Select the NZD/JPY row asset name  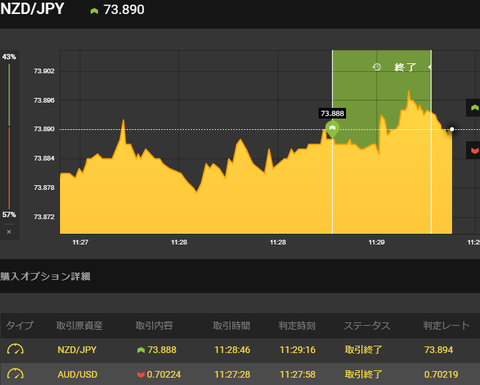click(77, 350)
